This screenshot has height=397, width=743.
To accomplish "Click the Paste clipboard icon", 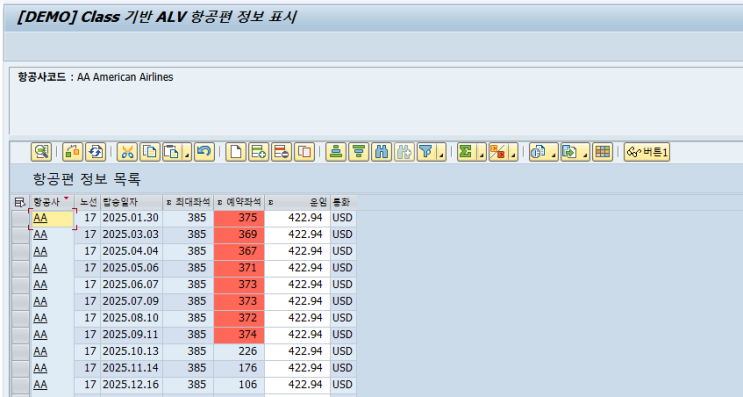I will click(172, 152).
